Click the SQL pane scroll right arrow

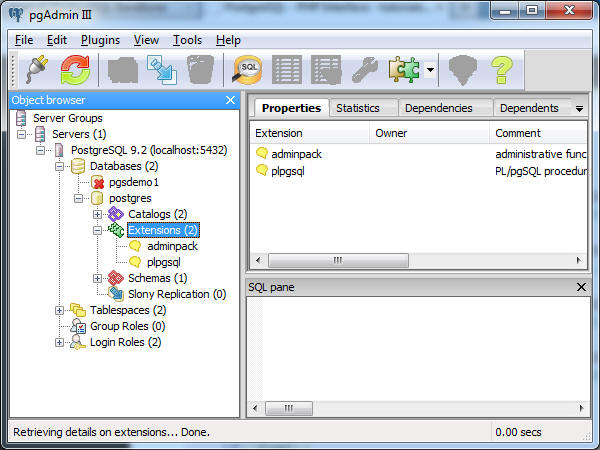[582, 408]
